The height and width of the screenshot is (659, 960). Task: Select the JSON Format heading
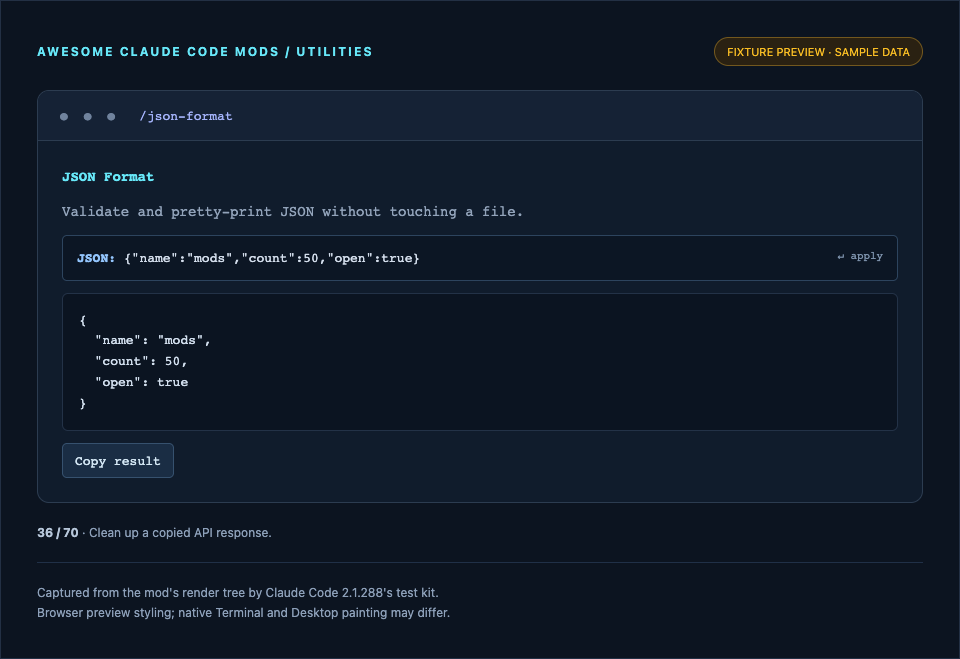click(108, 177)
